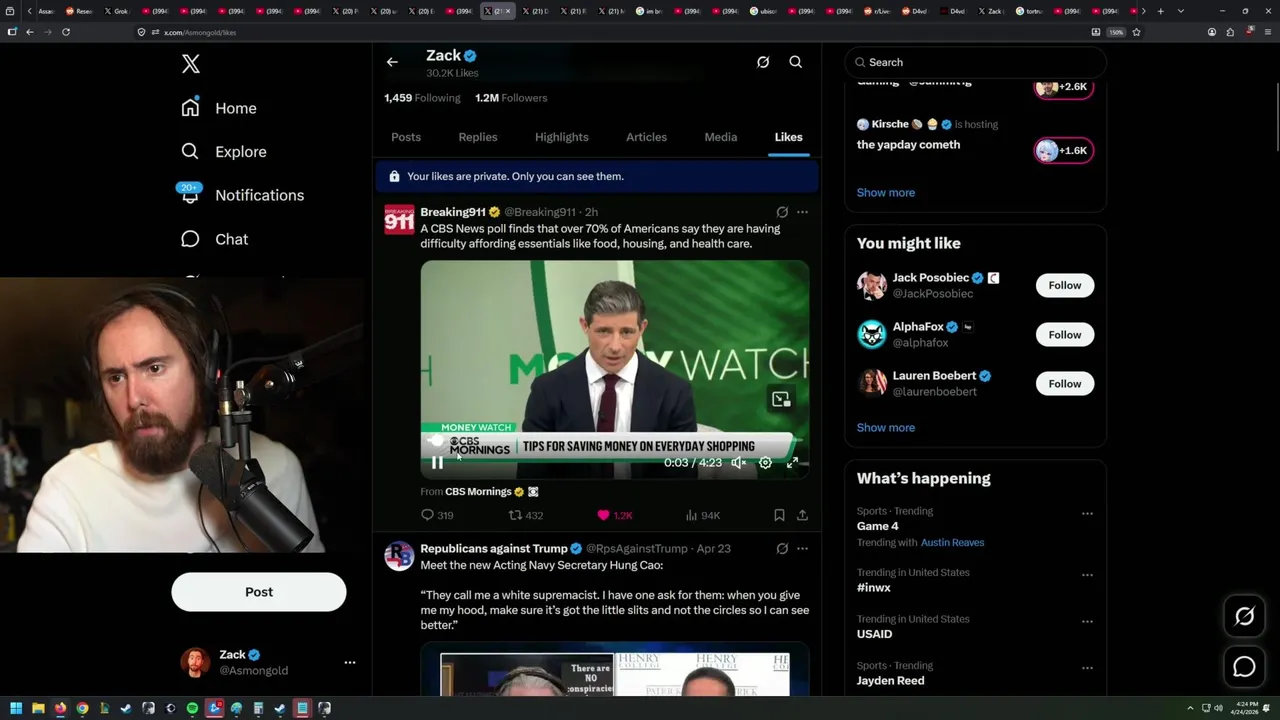Show more live spaces
Viewport: 1280px width, 720px height.
click(886, 192)
